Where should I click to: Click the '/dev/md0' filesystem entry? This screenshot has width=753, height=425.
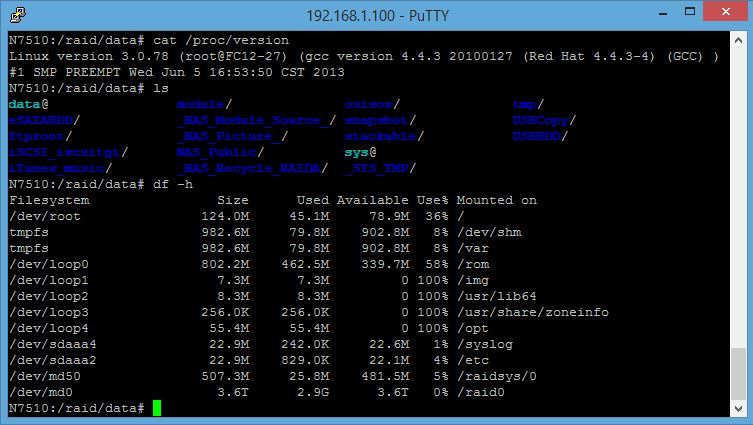click(41, 392)
